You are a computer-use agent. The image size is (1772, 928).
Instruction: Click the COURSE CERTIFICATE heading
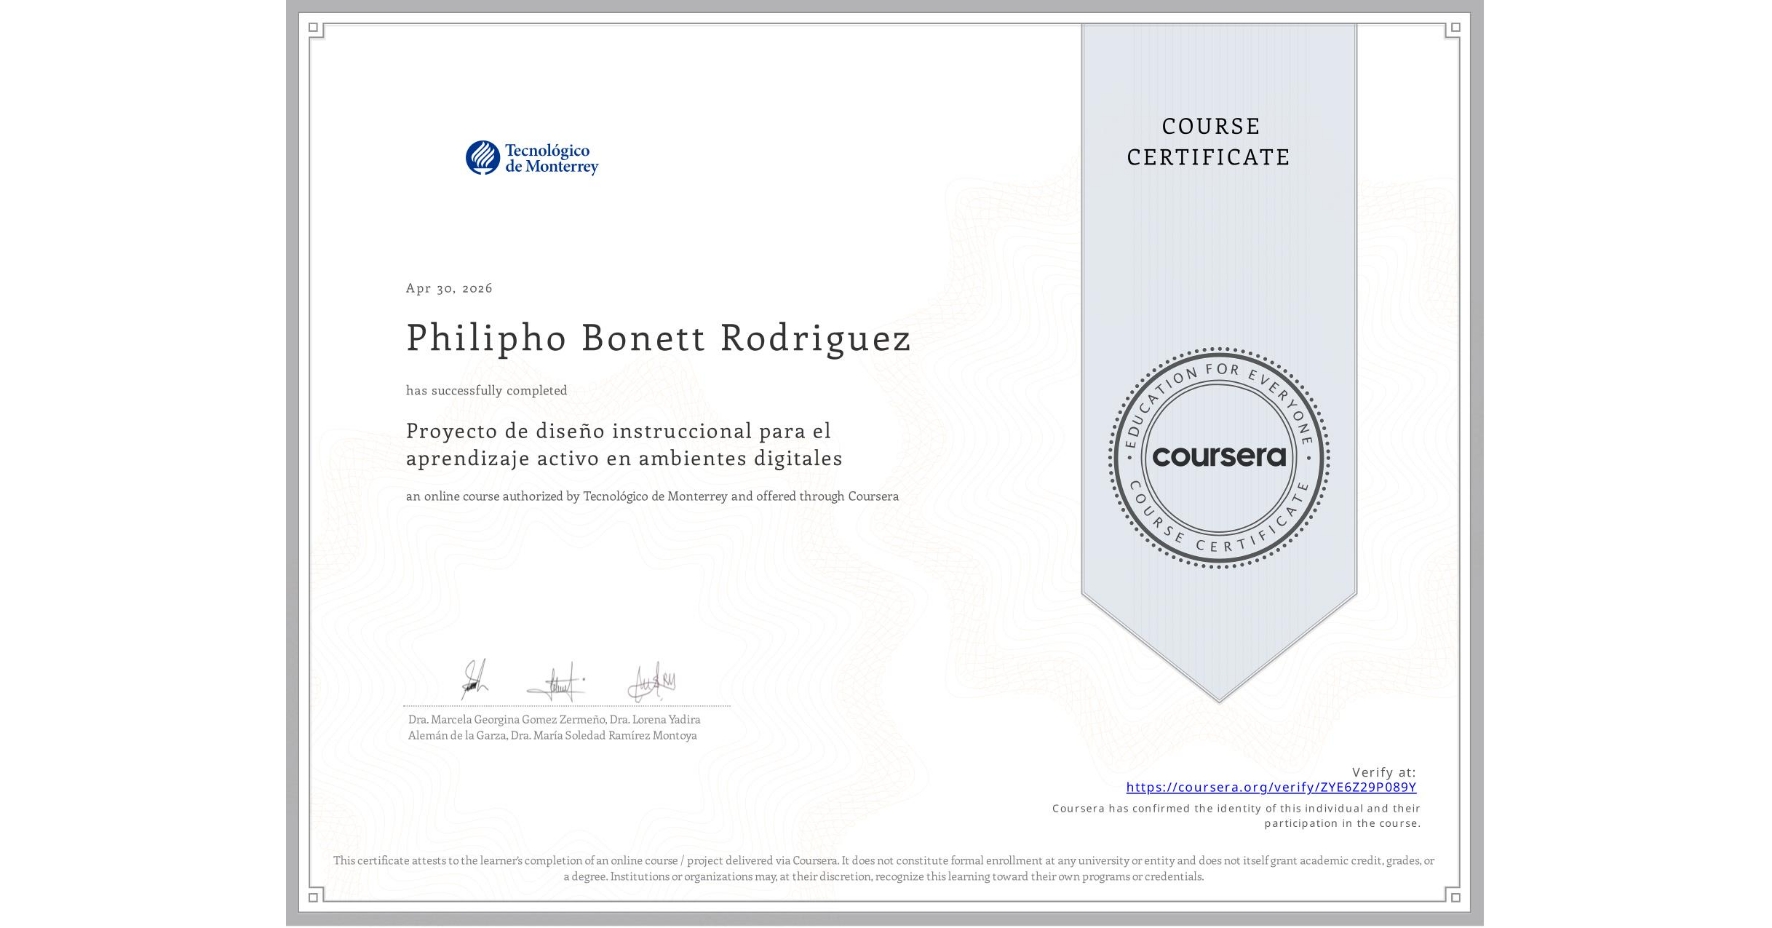[x=1209, y=141]
